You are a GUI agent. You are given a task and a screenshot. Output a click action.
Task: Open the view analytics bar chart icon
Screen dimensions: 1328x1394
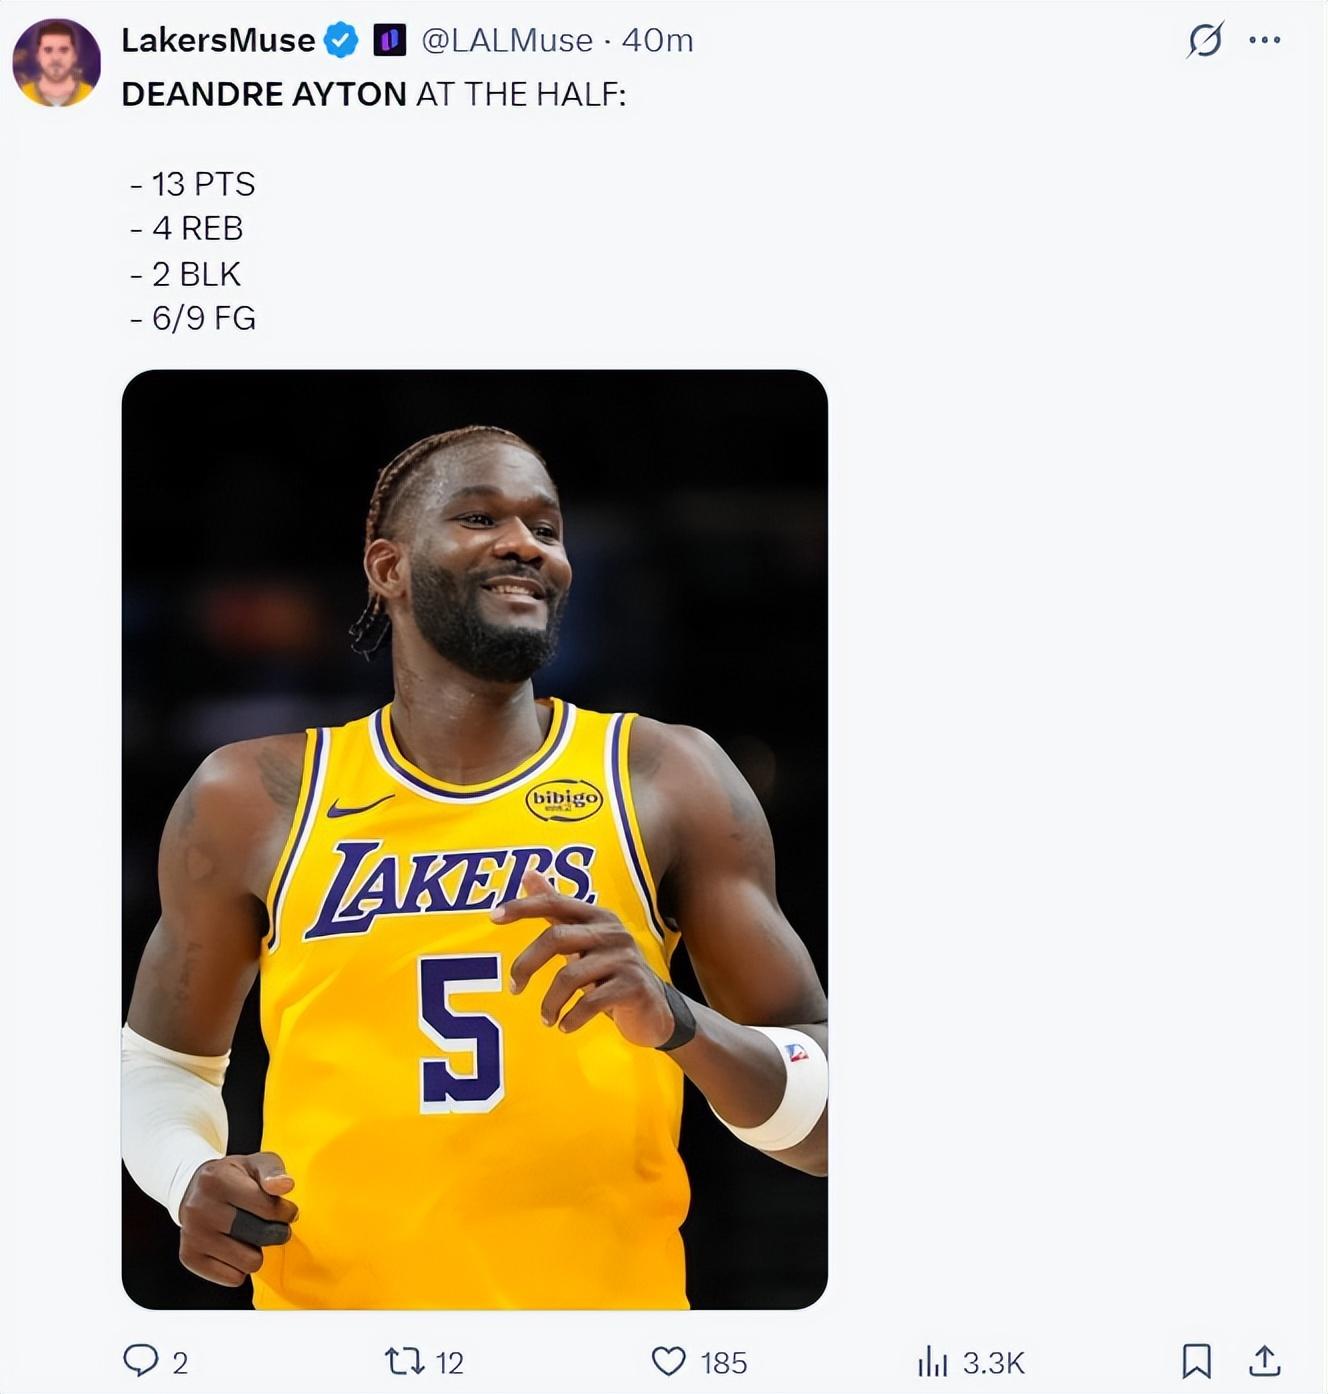point(932,1361)
